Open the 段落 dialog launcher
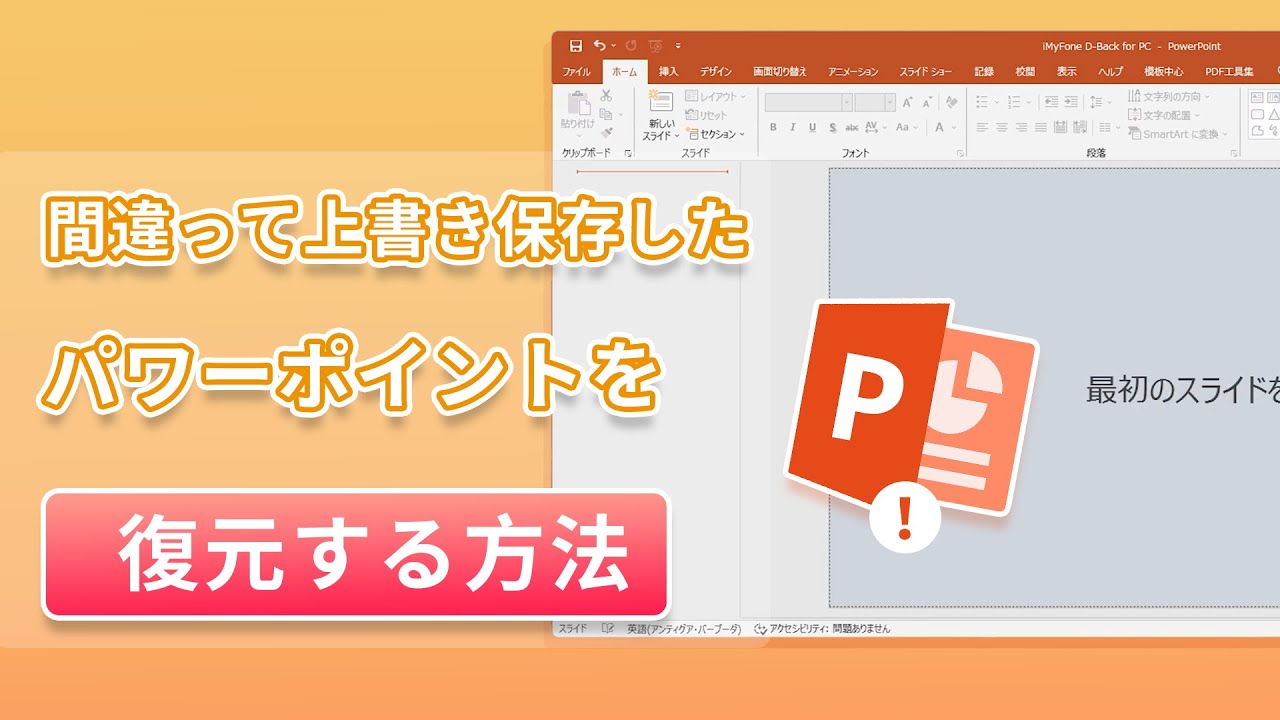This screenshot has width=1280, height=720. coord(1234,153)
